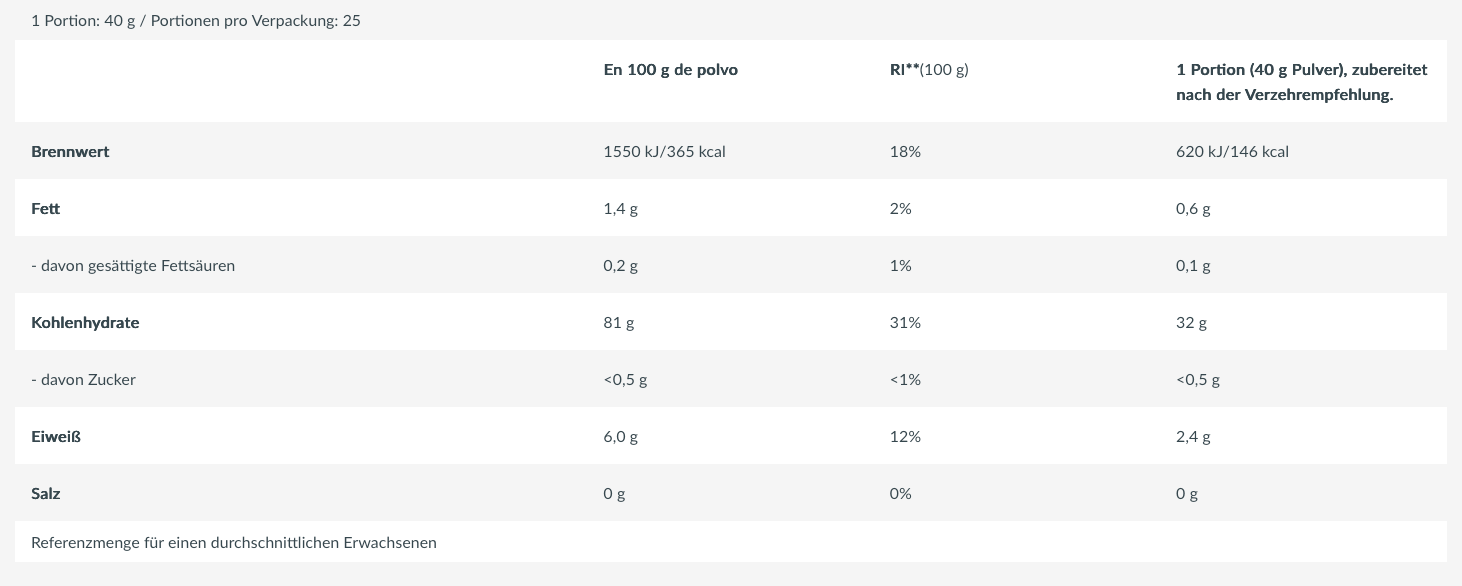This screenshot has width=1462, height=586.
Task: Select the 'davon Zucker' row label
Action: pos(83,380)
